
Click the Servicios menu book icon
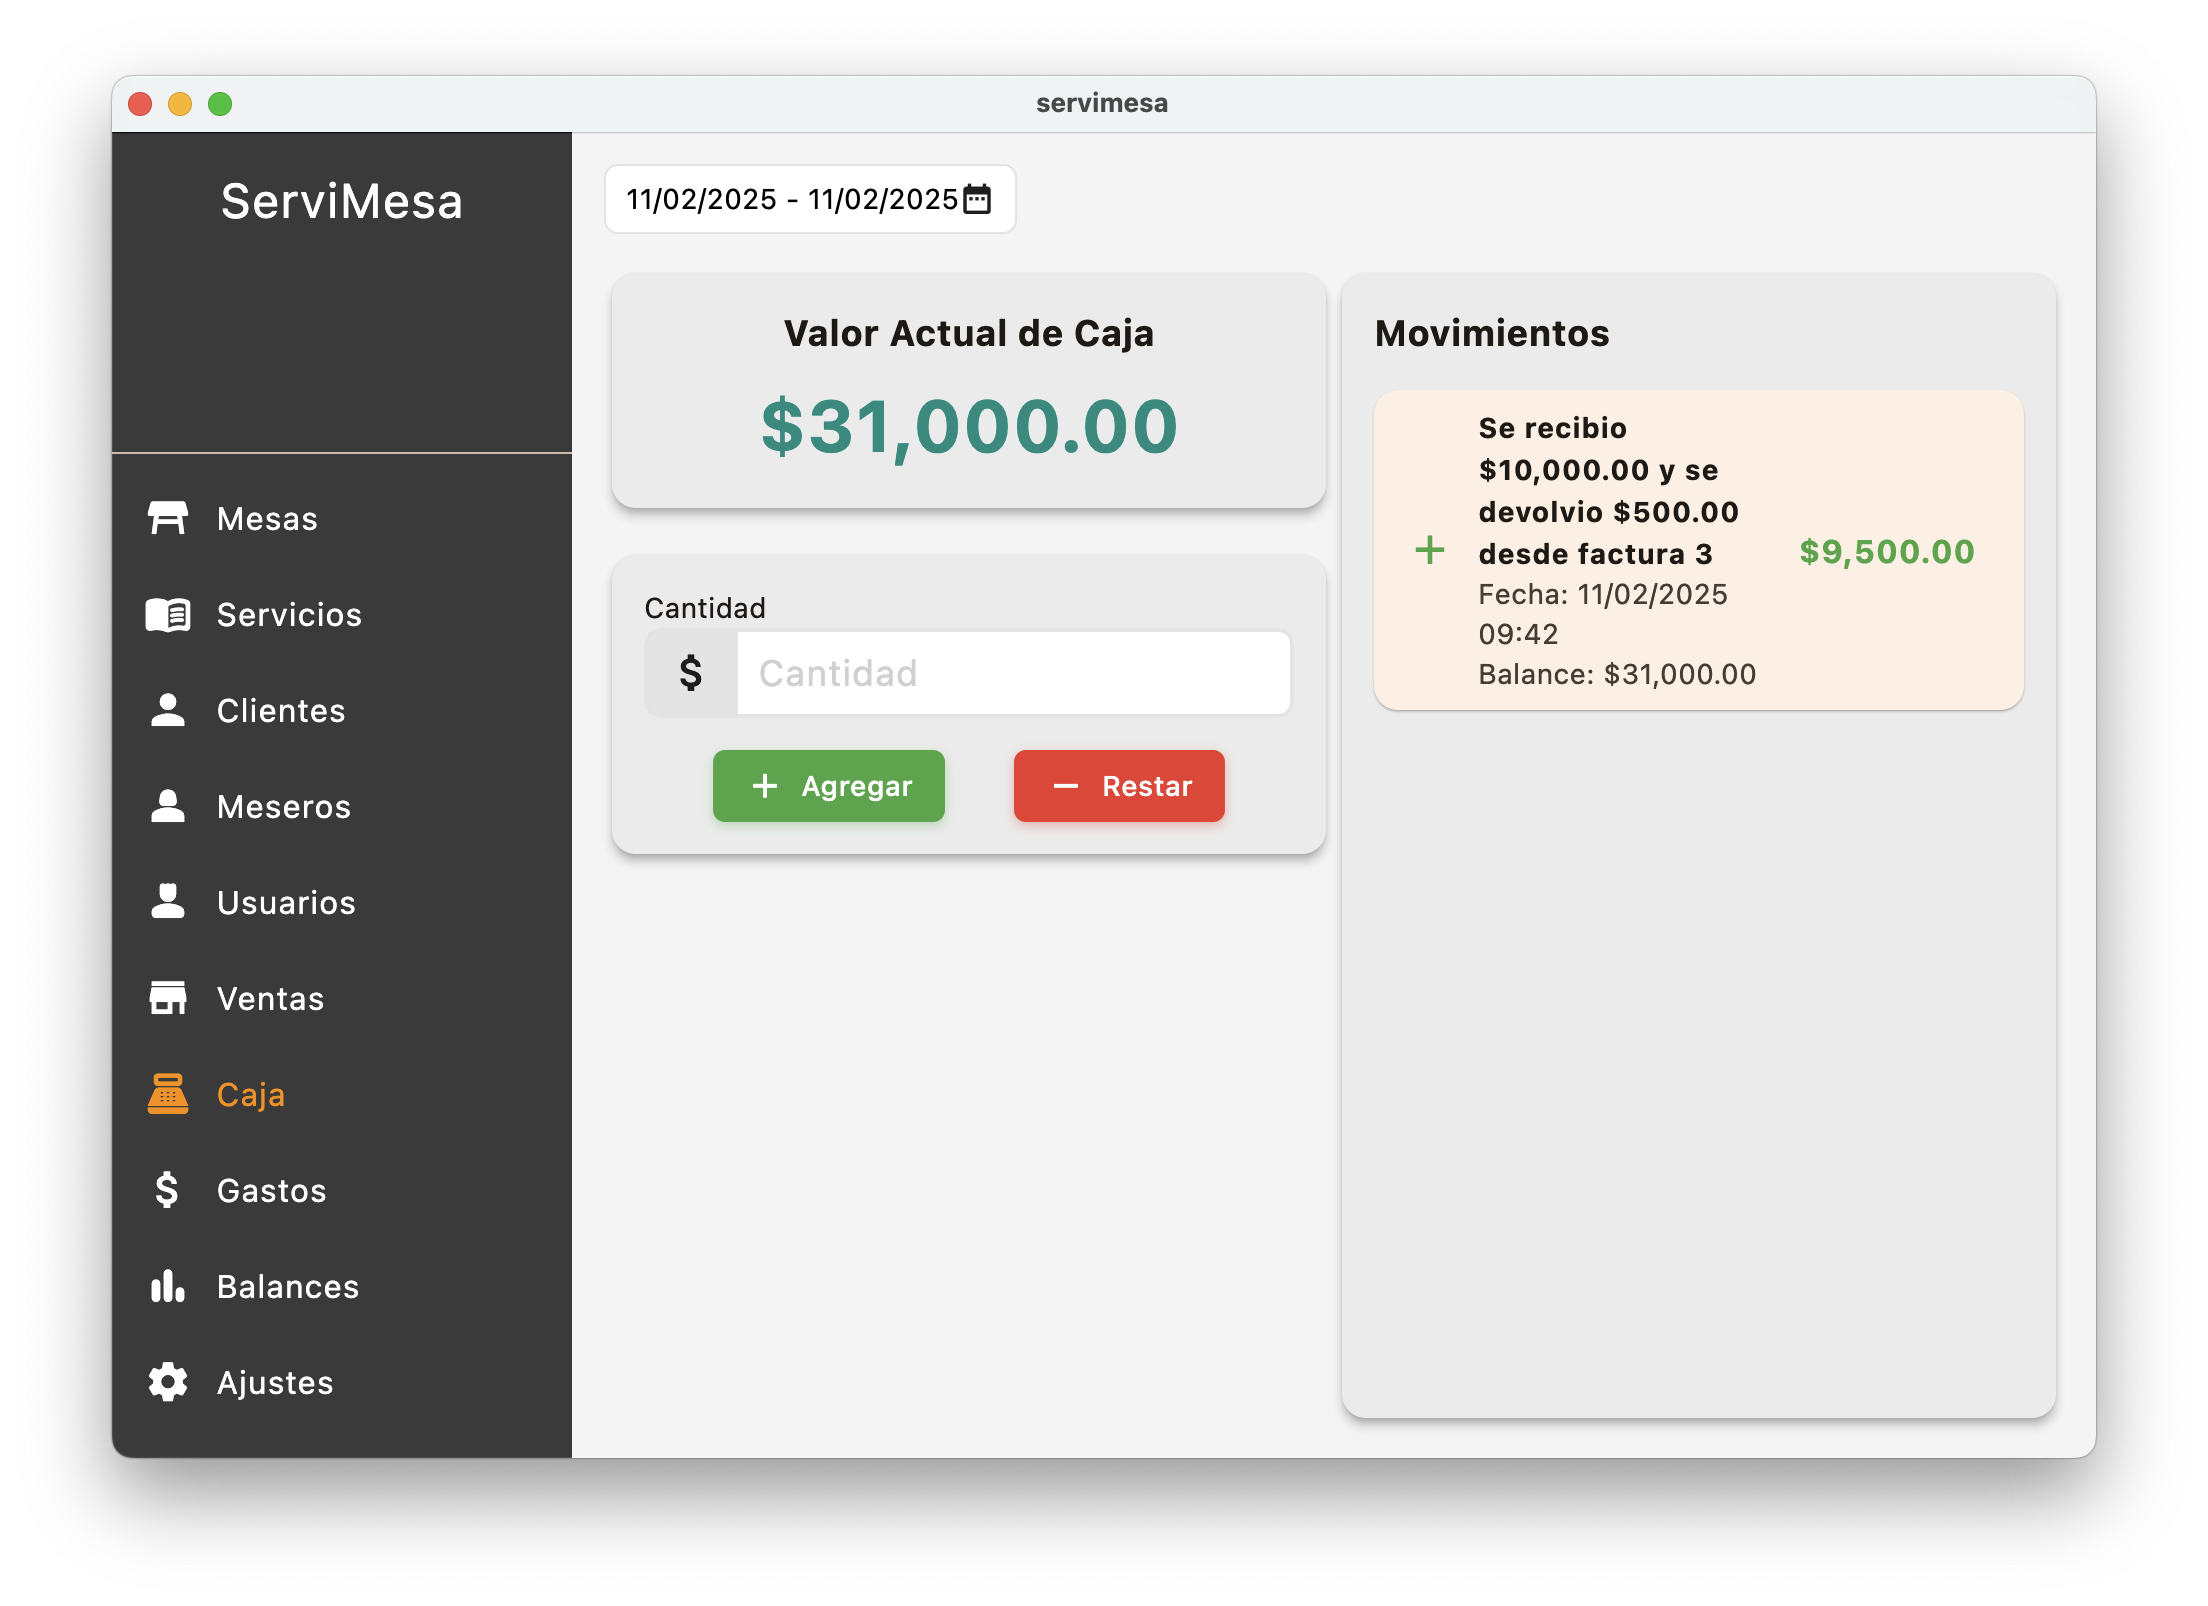click(167, 614)
